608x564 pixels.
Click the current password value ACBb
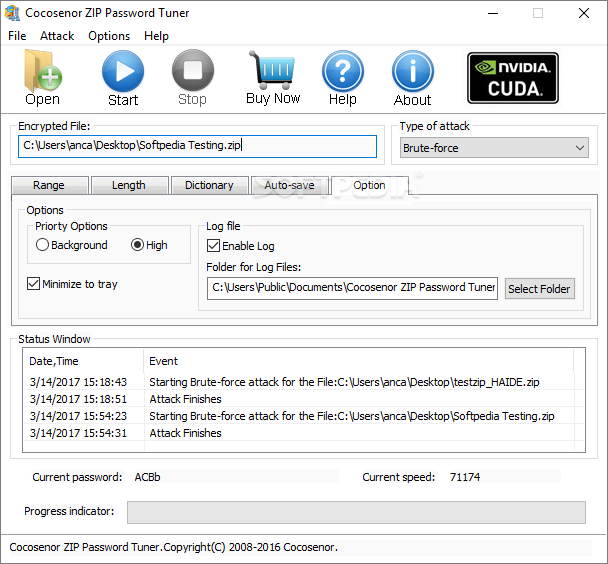pyautogui.click(x=147, y=477)
